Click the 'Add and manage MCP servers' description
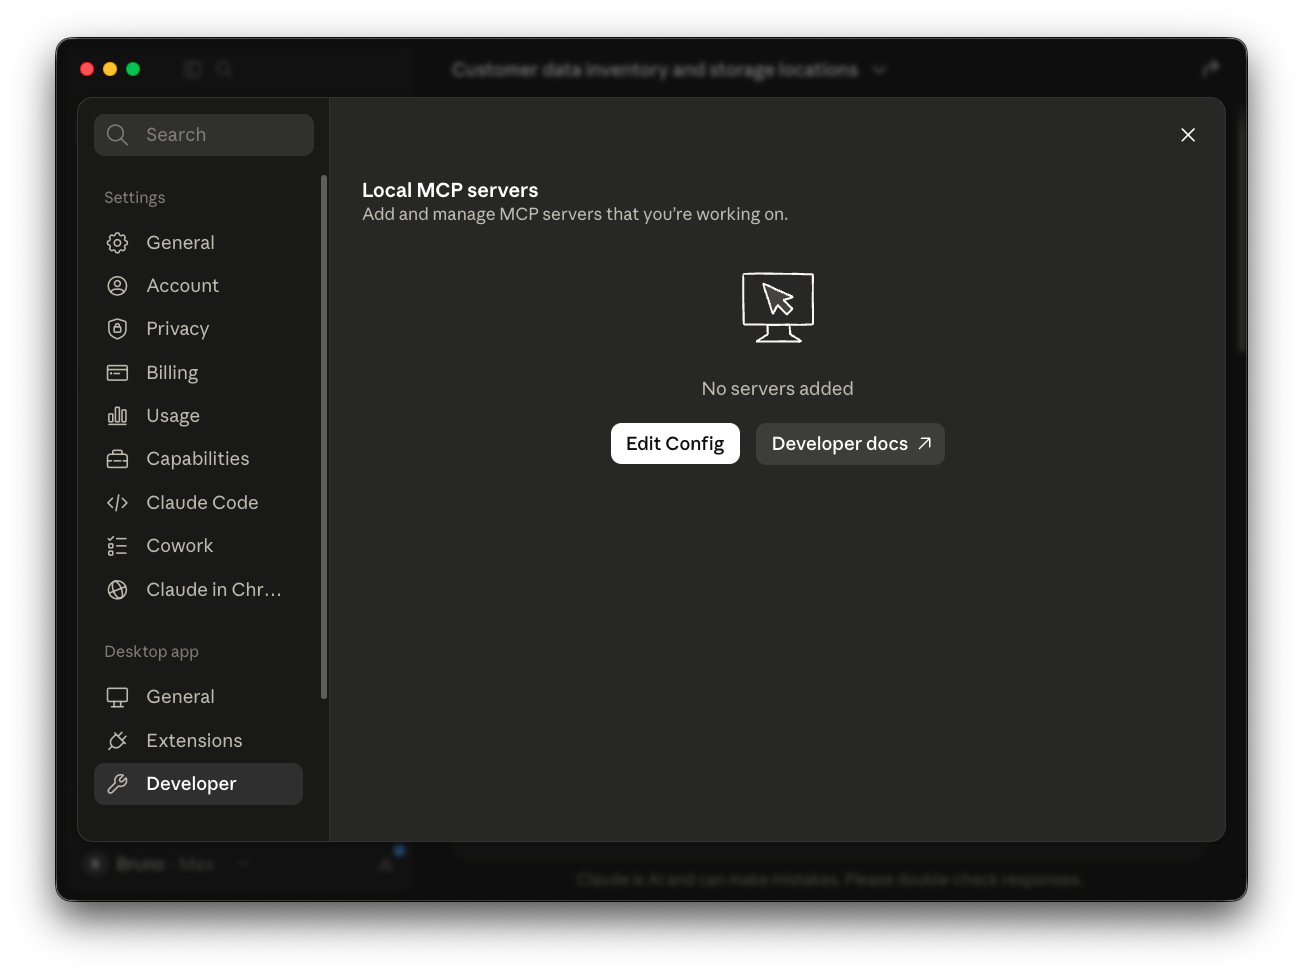Screen dimensions: 1303x975 [x=575, y=214]
